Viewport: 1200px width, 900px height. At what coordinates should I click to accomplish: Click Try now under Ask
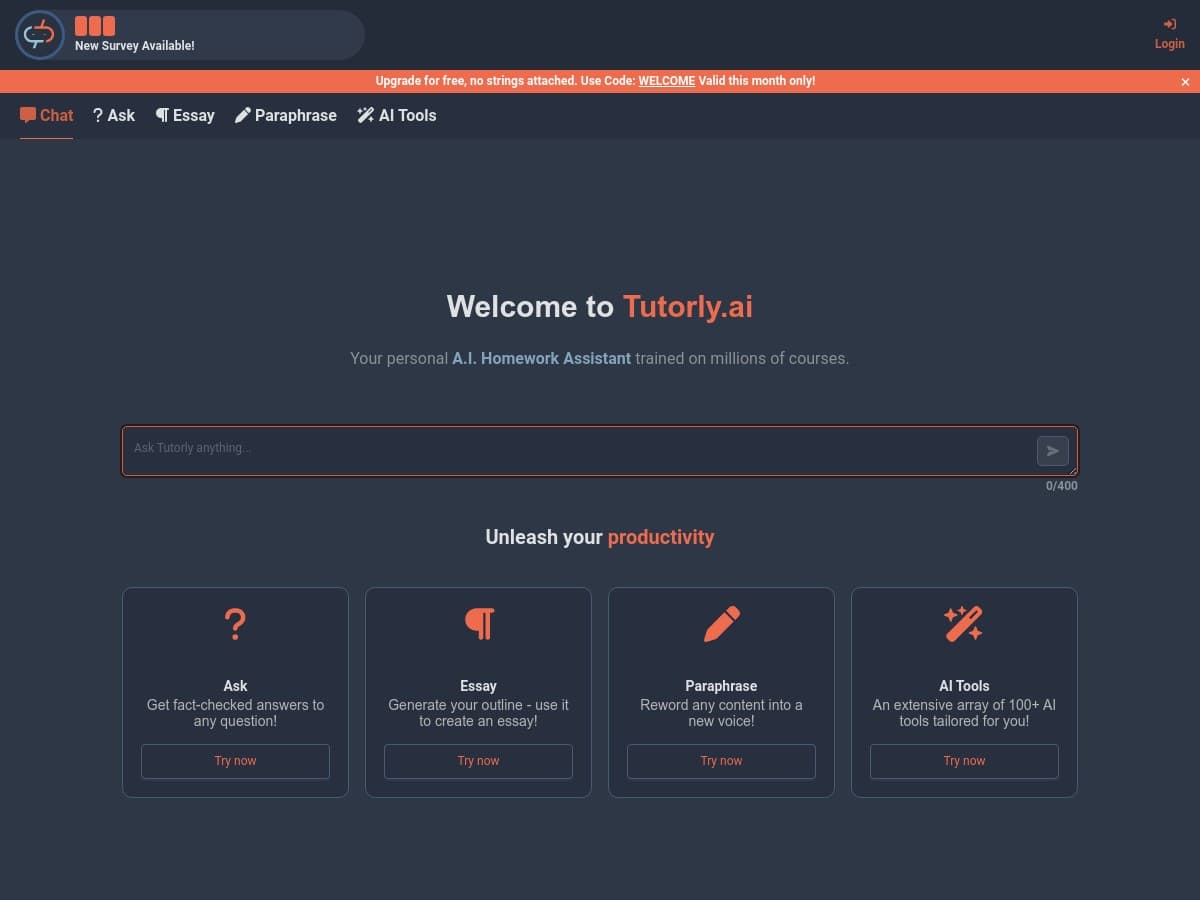click(235, 761)
